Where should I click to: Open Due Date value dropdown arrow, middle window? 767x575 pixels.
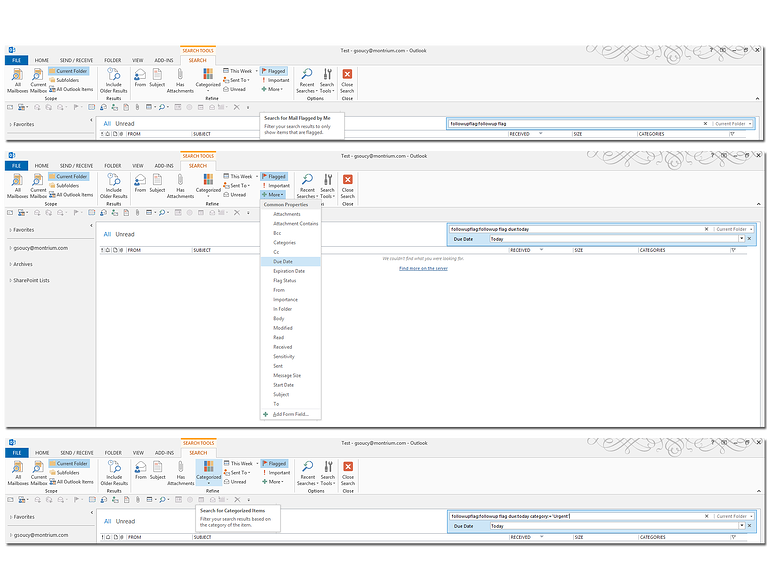pyautogui.click(x=742, y=239)
